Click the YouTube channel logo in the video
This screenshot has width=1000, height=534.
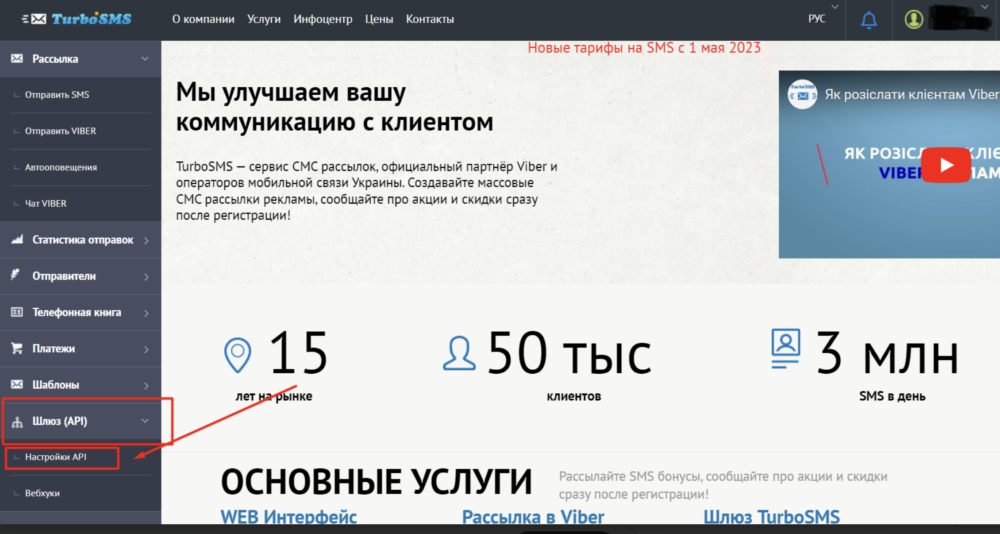[802, 94]
